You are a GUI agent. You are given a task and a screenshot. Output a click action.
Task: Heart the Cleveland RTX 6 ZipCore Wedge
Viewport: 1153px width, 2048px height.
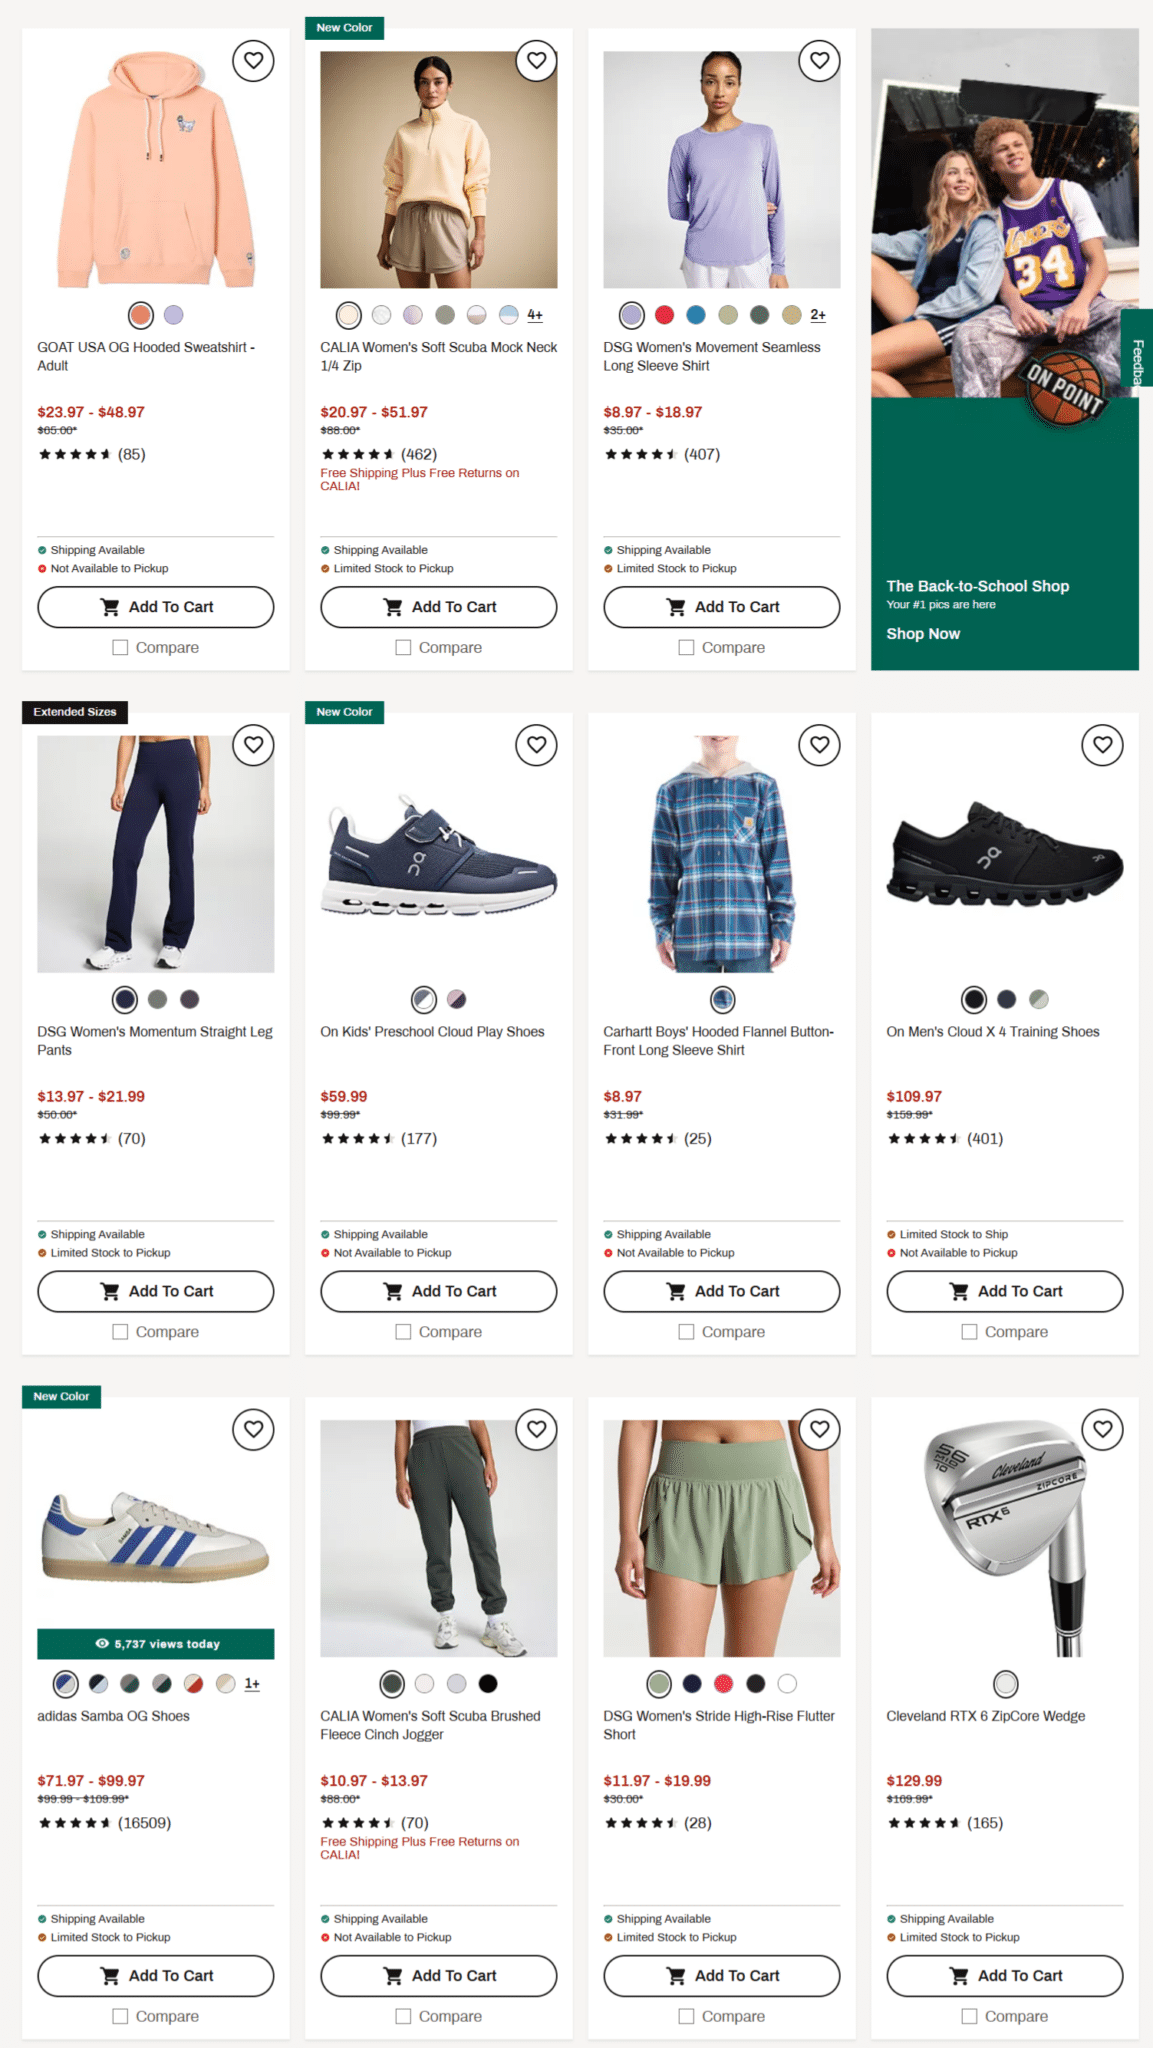click(1102, 1429)
